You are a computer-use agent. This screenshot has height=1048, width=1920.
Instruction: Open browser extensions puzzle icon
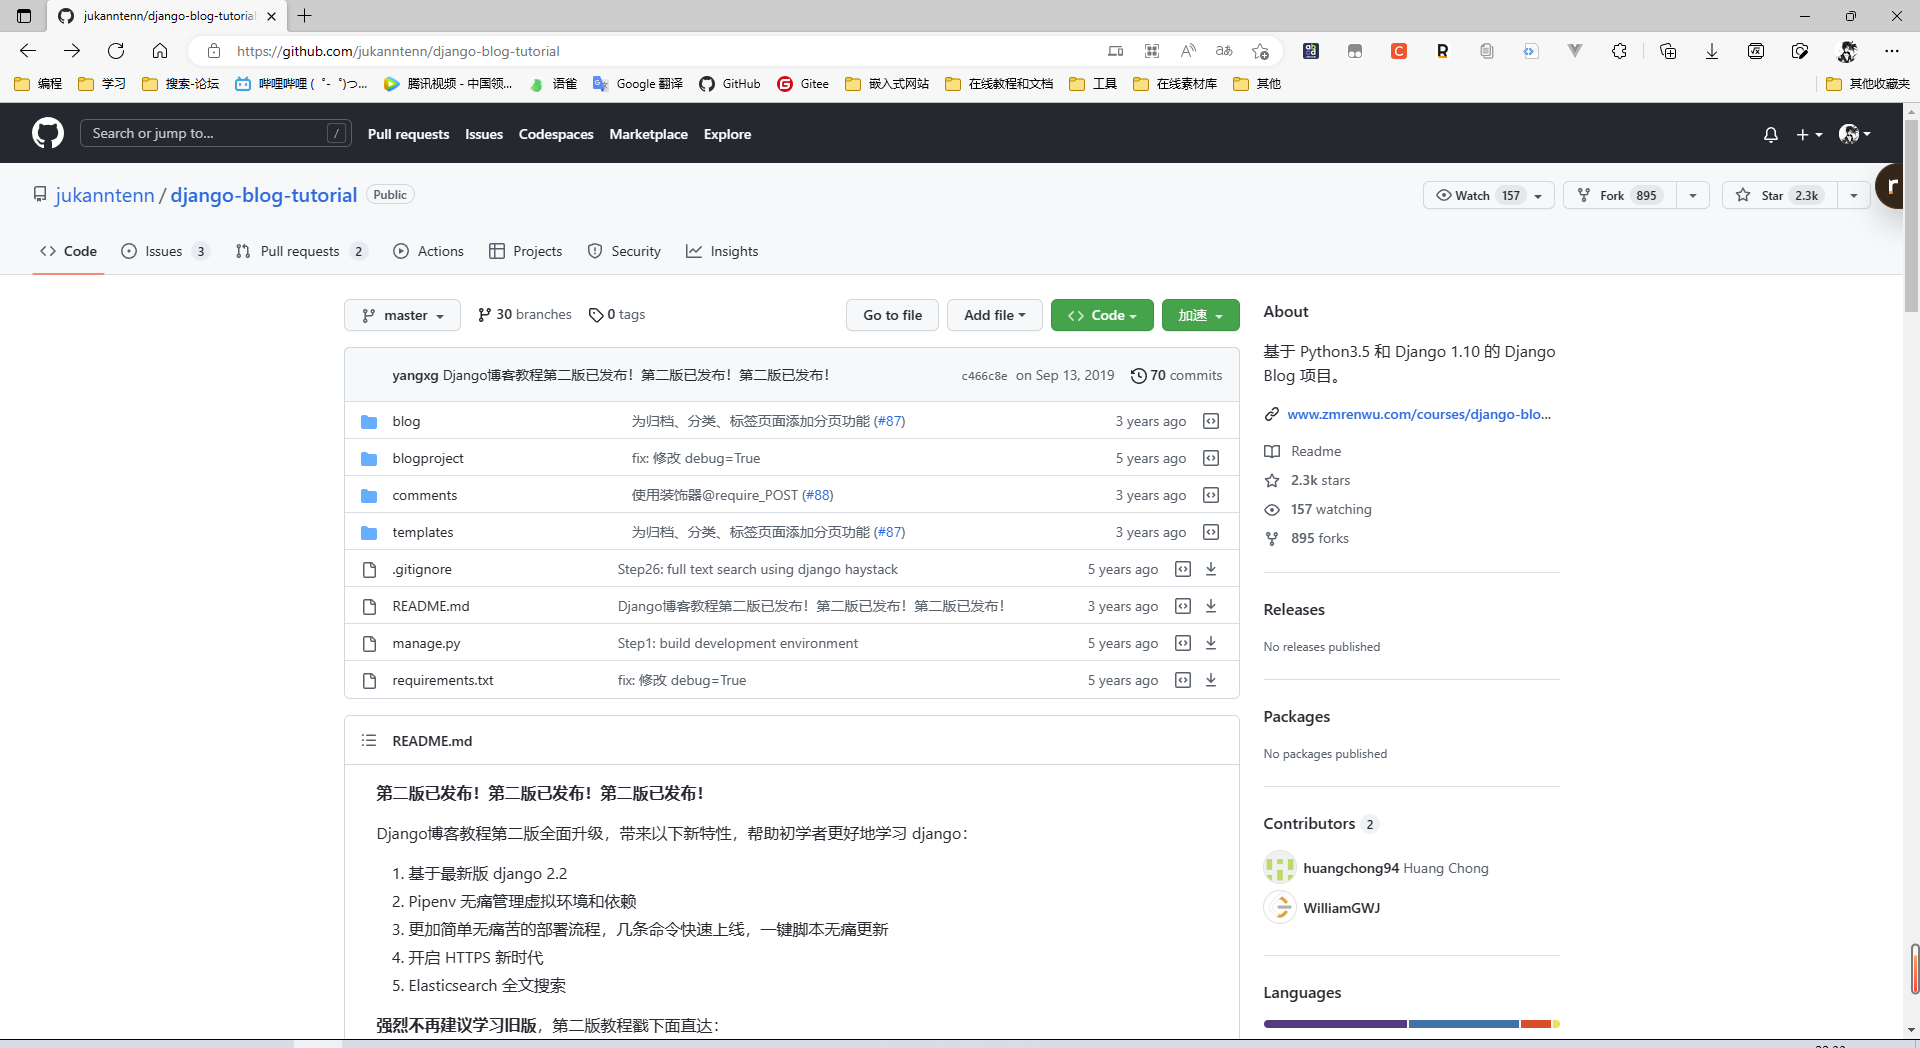pos(1620,51)
